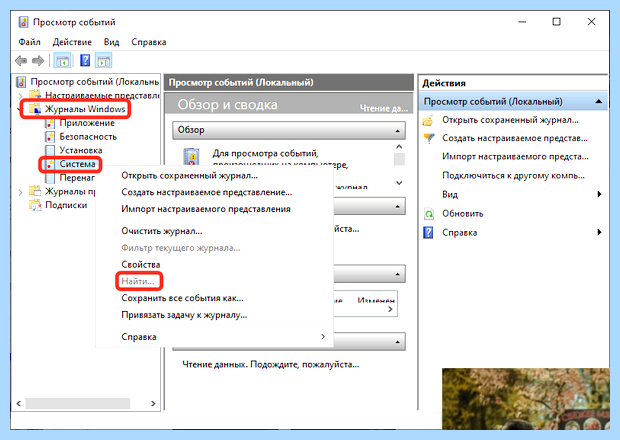
Task: Click the root Просмотр событий tree icon
Action: (x=21, y=82)
